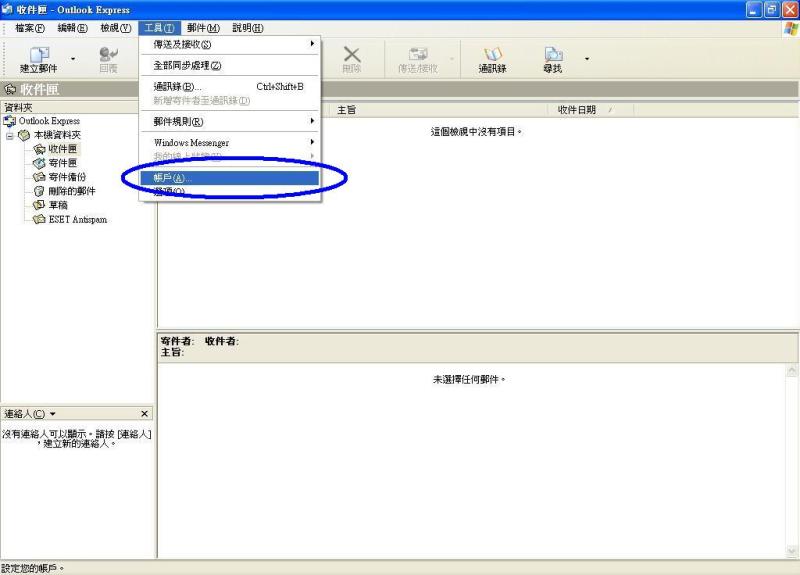Click the ESET Antispam folder icon
The width and height of the screenshot is (800, 575).
pos(39,219)
